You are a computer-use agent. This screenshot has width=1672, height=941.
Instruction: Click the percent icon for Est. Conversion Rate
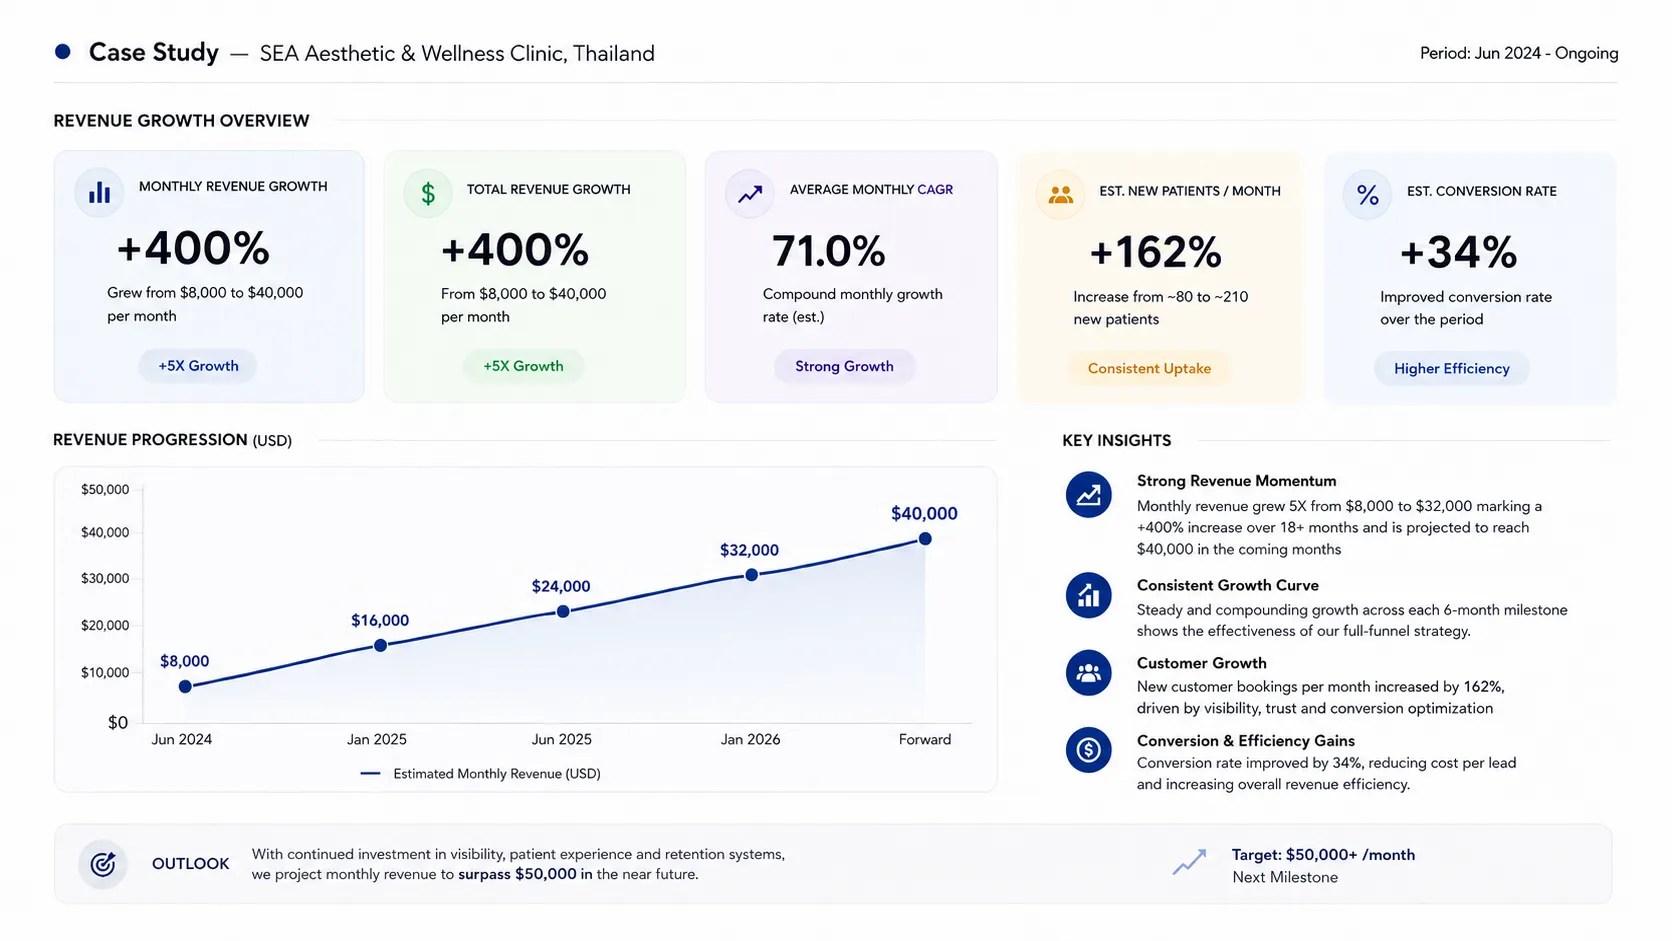pyautogui.click(x=1367, y=195)
